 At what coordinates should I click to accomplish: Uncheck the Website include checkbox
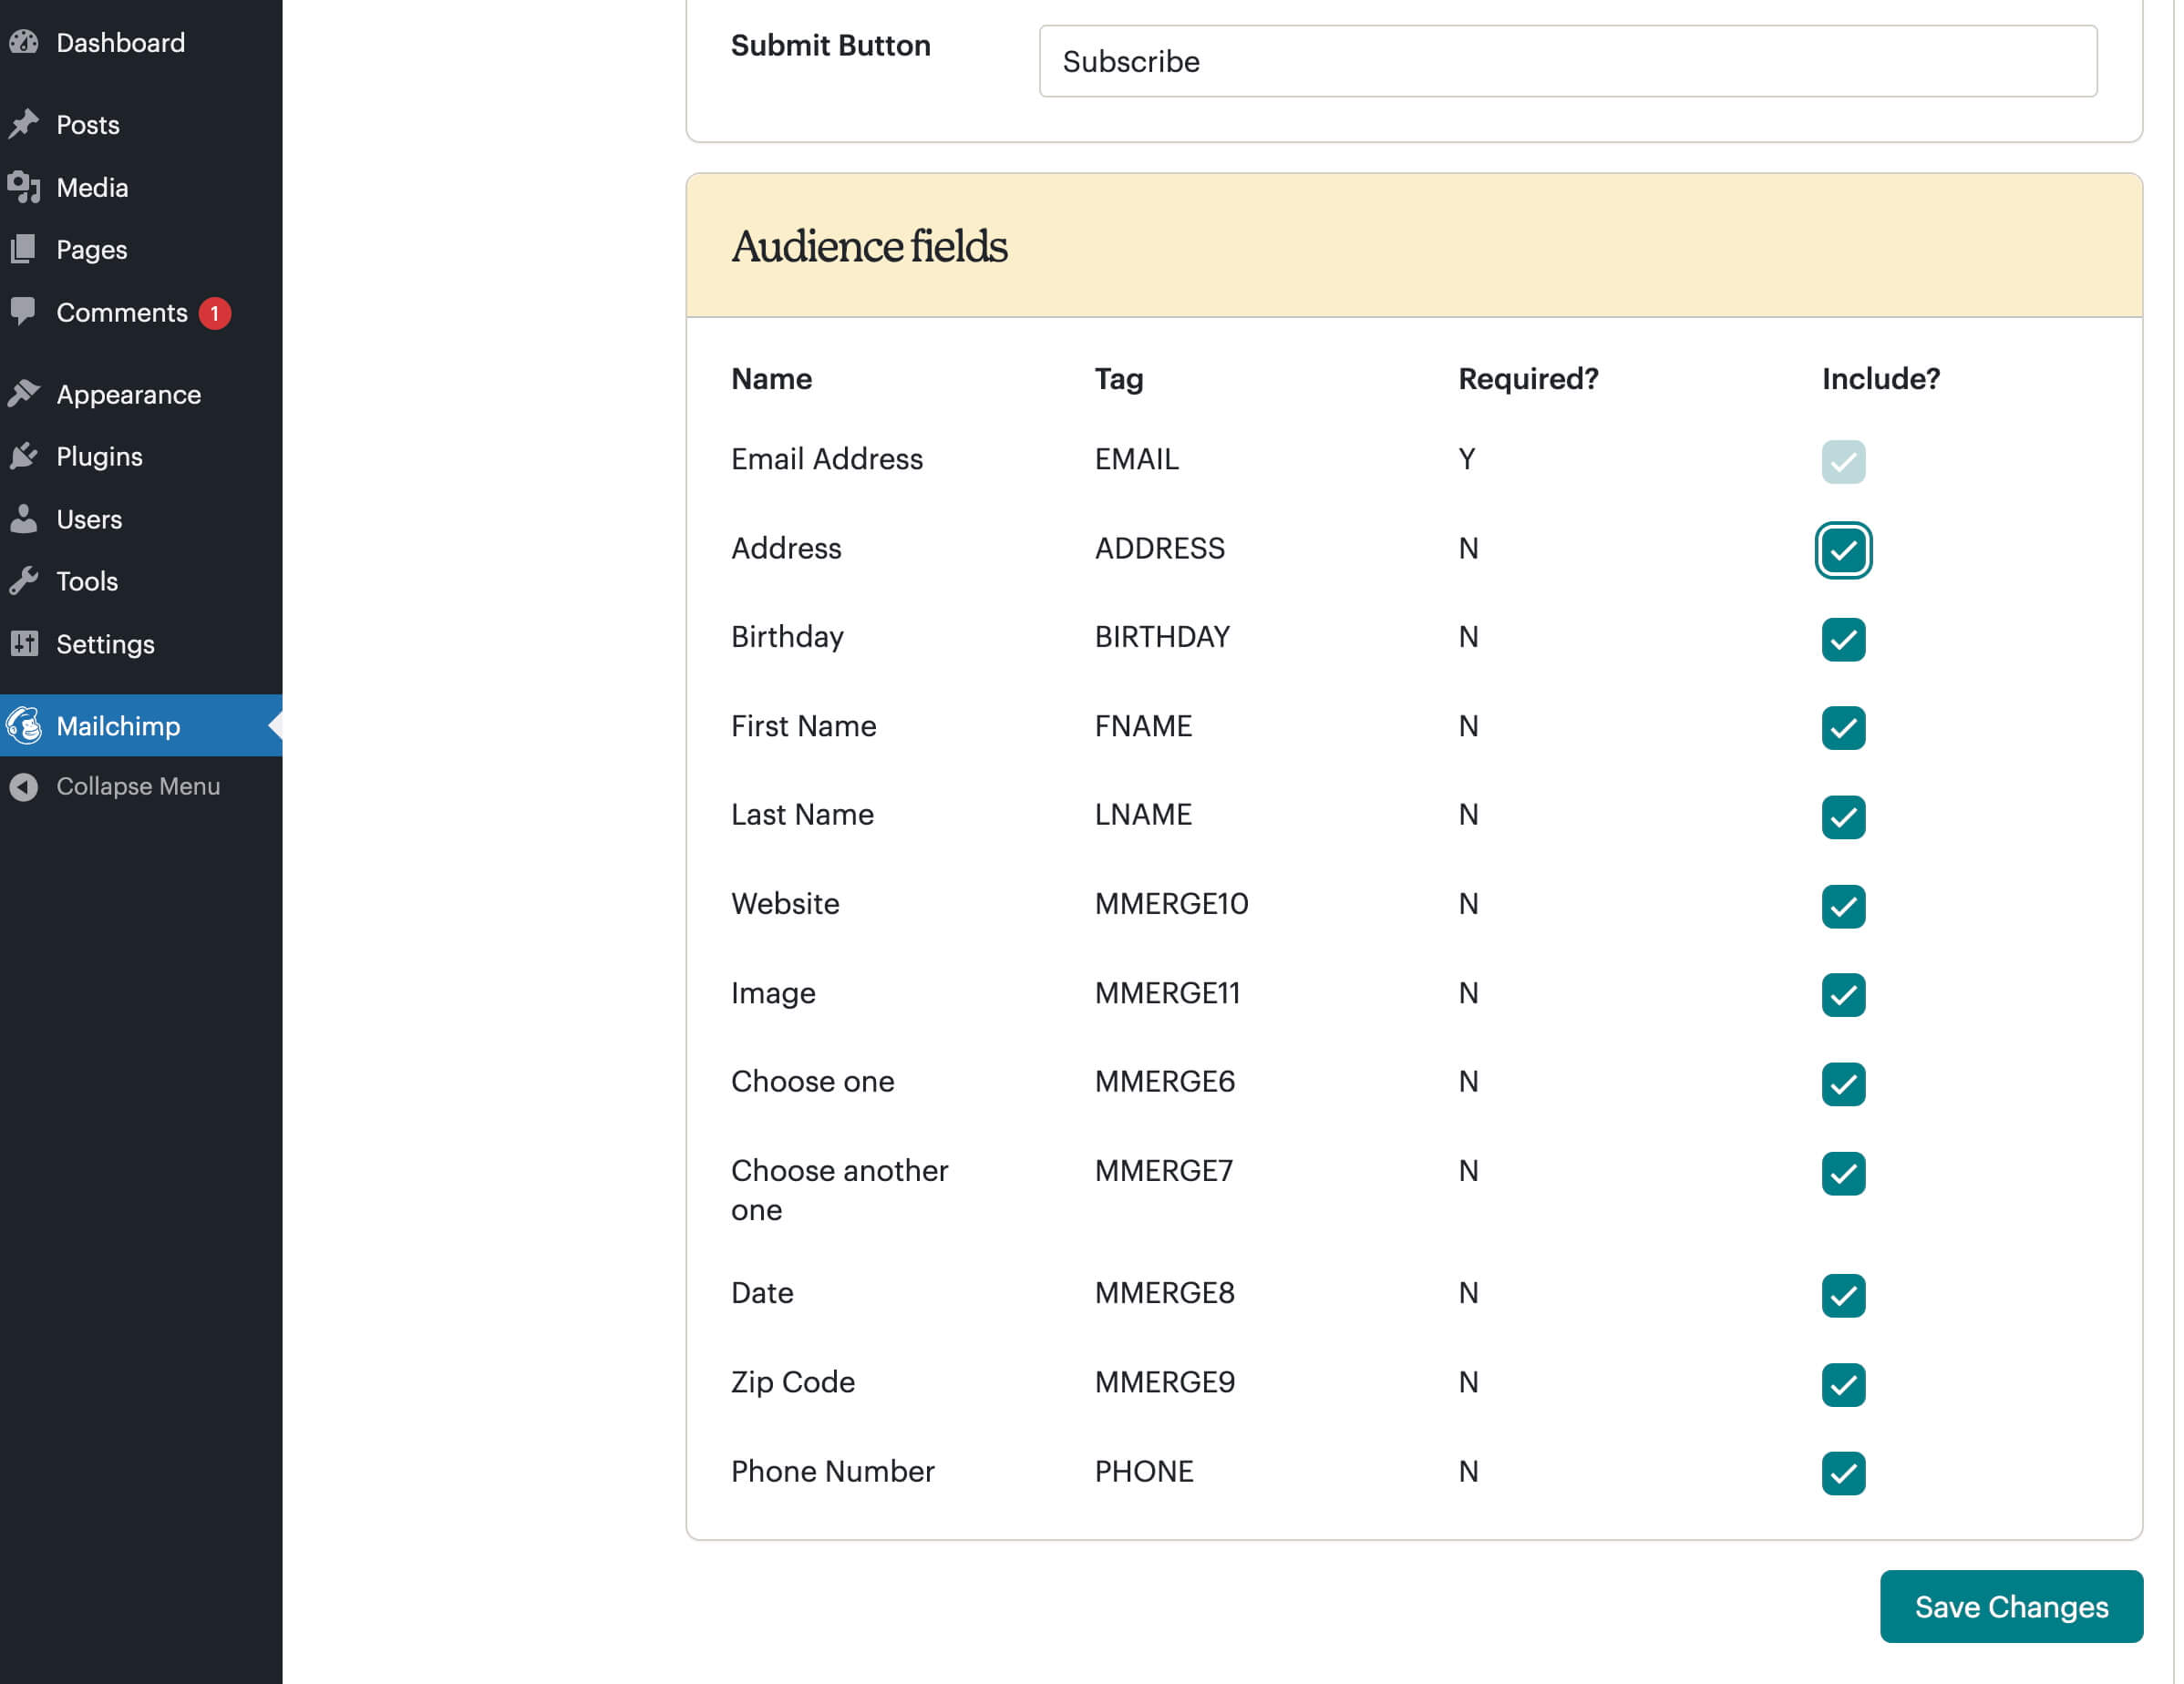pos(1843,905)
